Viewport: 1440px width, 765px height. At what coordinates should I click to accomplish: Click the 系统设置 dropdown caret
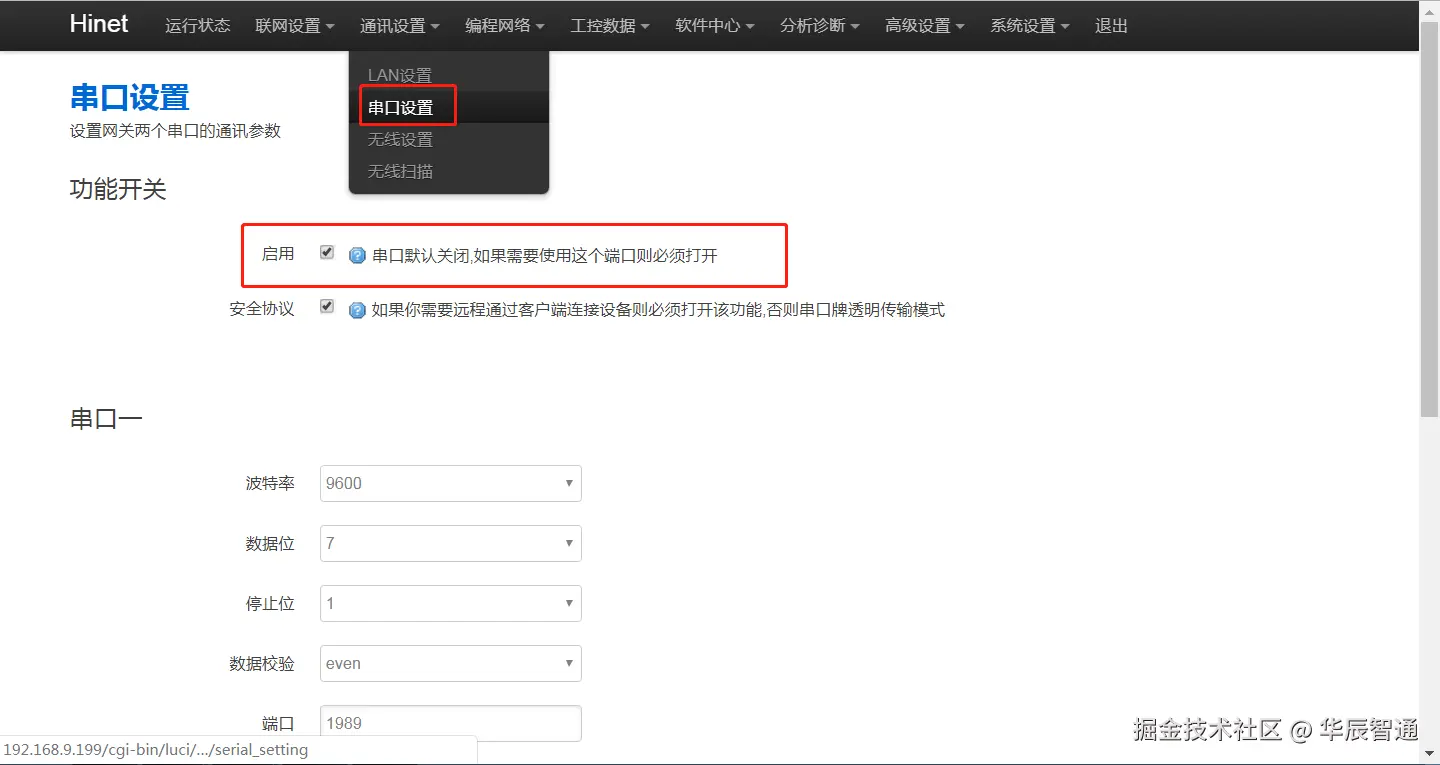pos(1063,26)
